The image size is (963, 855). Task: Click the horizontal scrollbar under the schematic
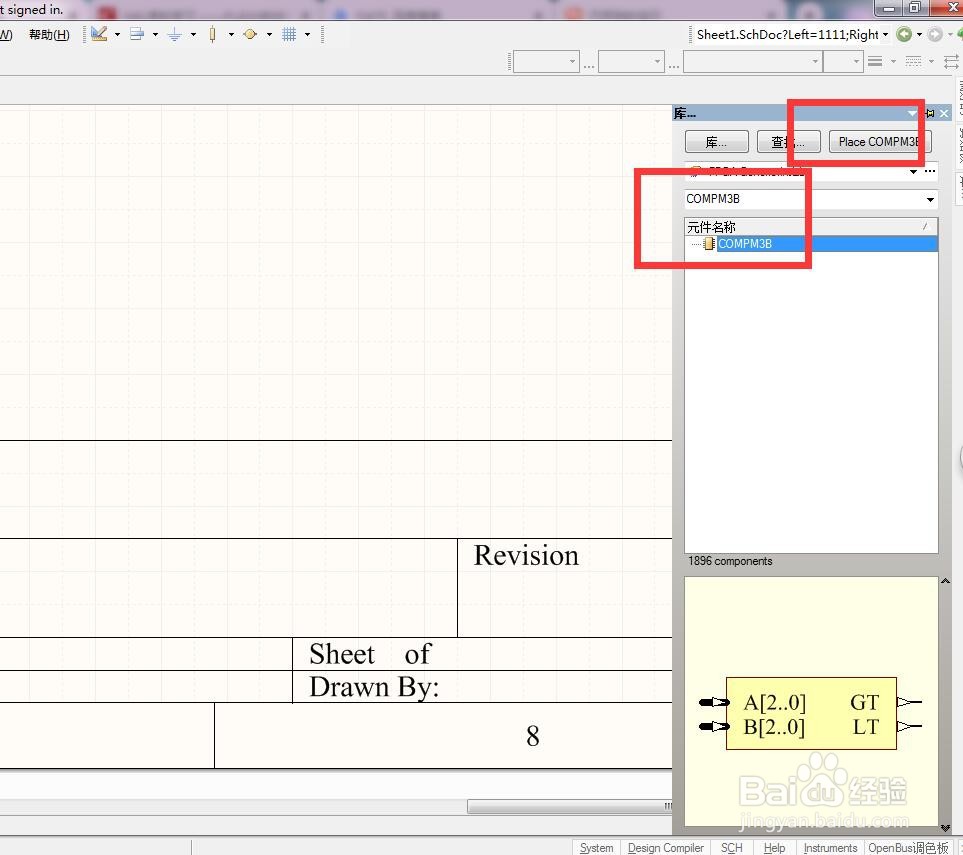point(569,806)
